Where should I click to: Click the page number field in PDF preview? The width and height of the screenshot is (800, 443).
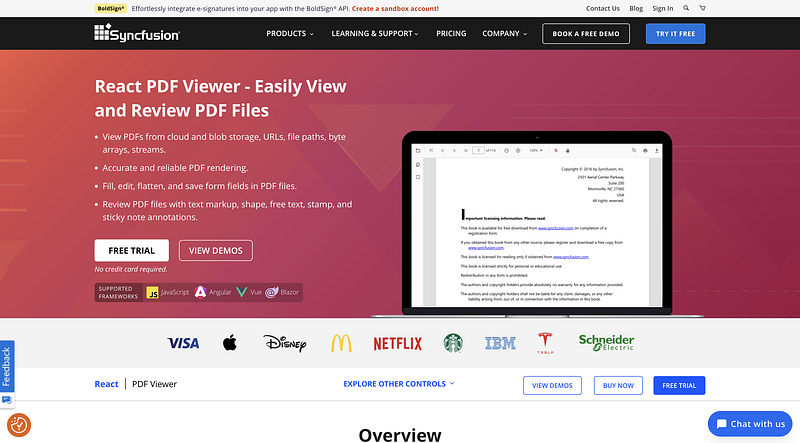point(478,151)
